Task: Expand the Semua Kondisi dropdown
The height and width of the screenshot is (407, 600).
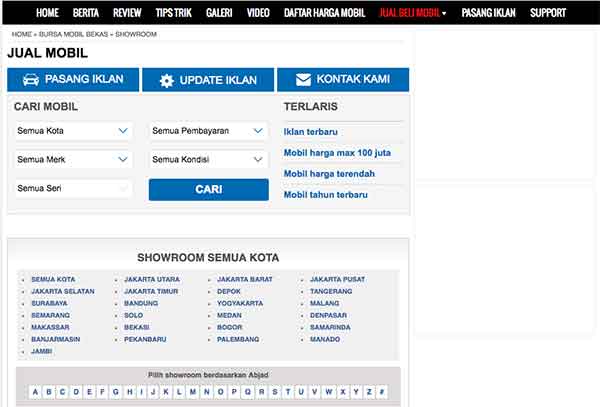Action: coord(209,159)
